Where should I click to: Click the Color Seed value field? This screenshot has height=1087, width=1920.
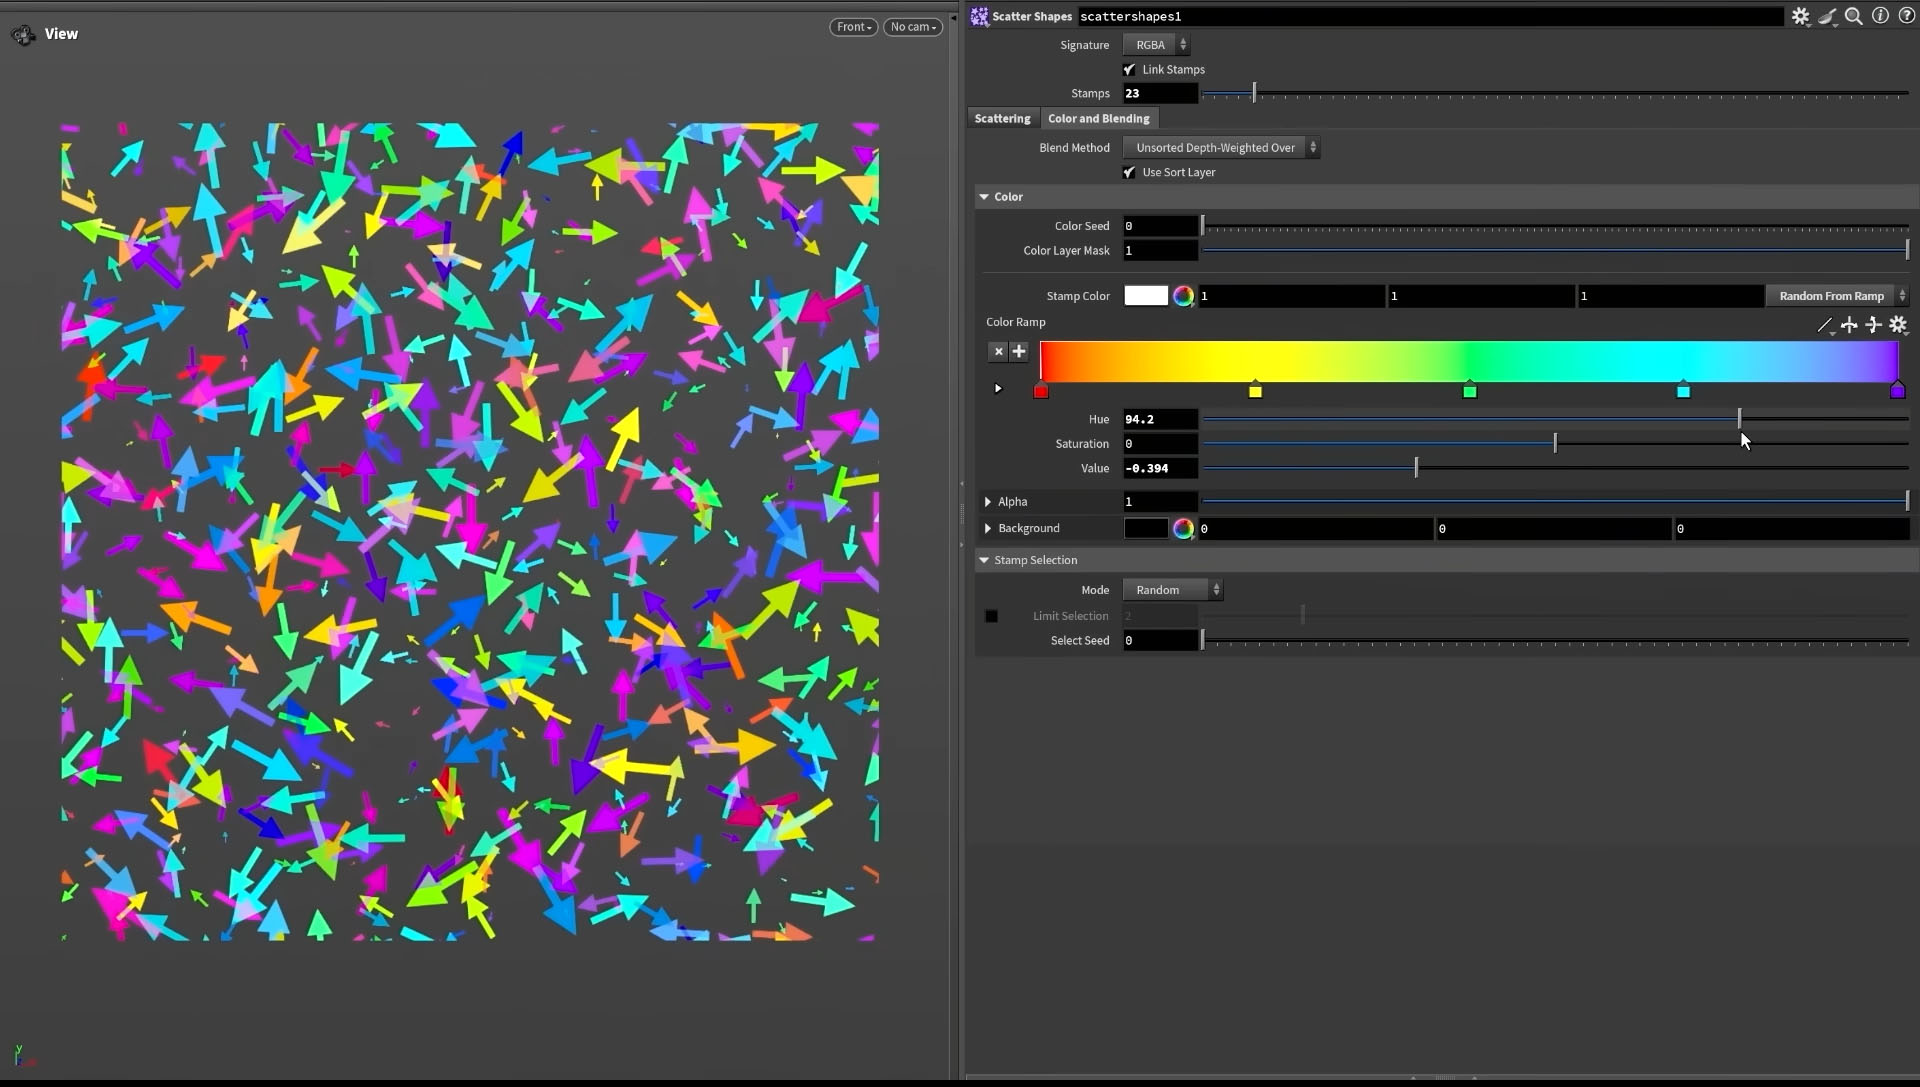[x=1160, y=226]
